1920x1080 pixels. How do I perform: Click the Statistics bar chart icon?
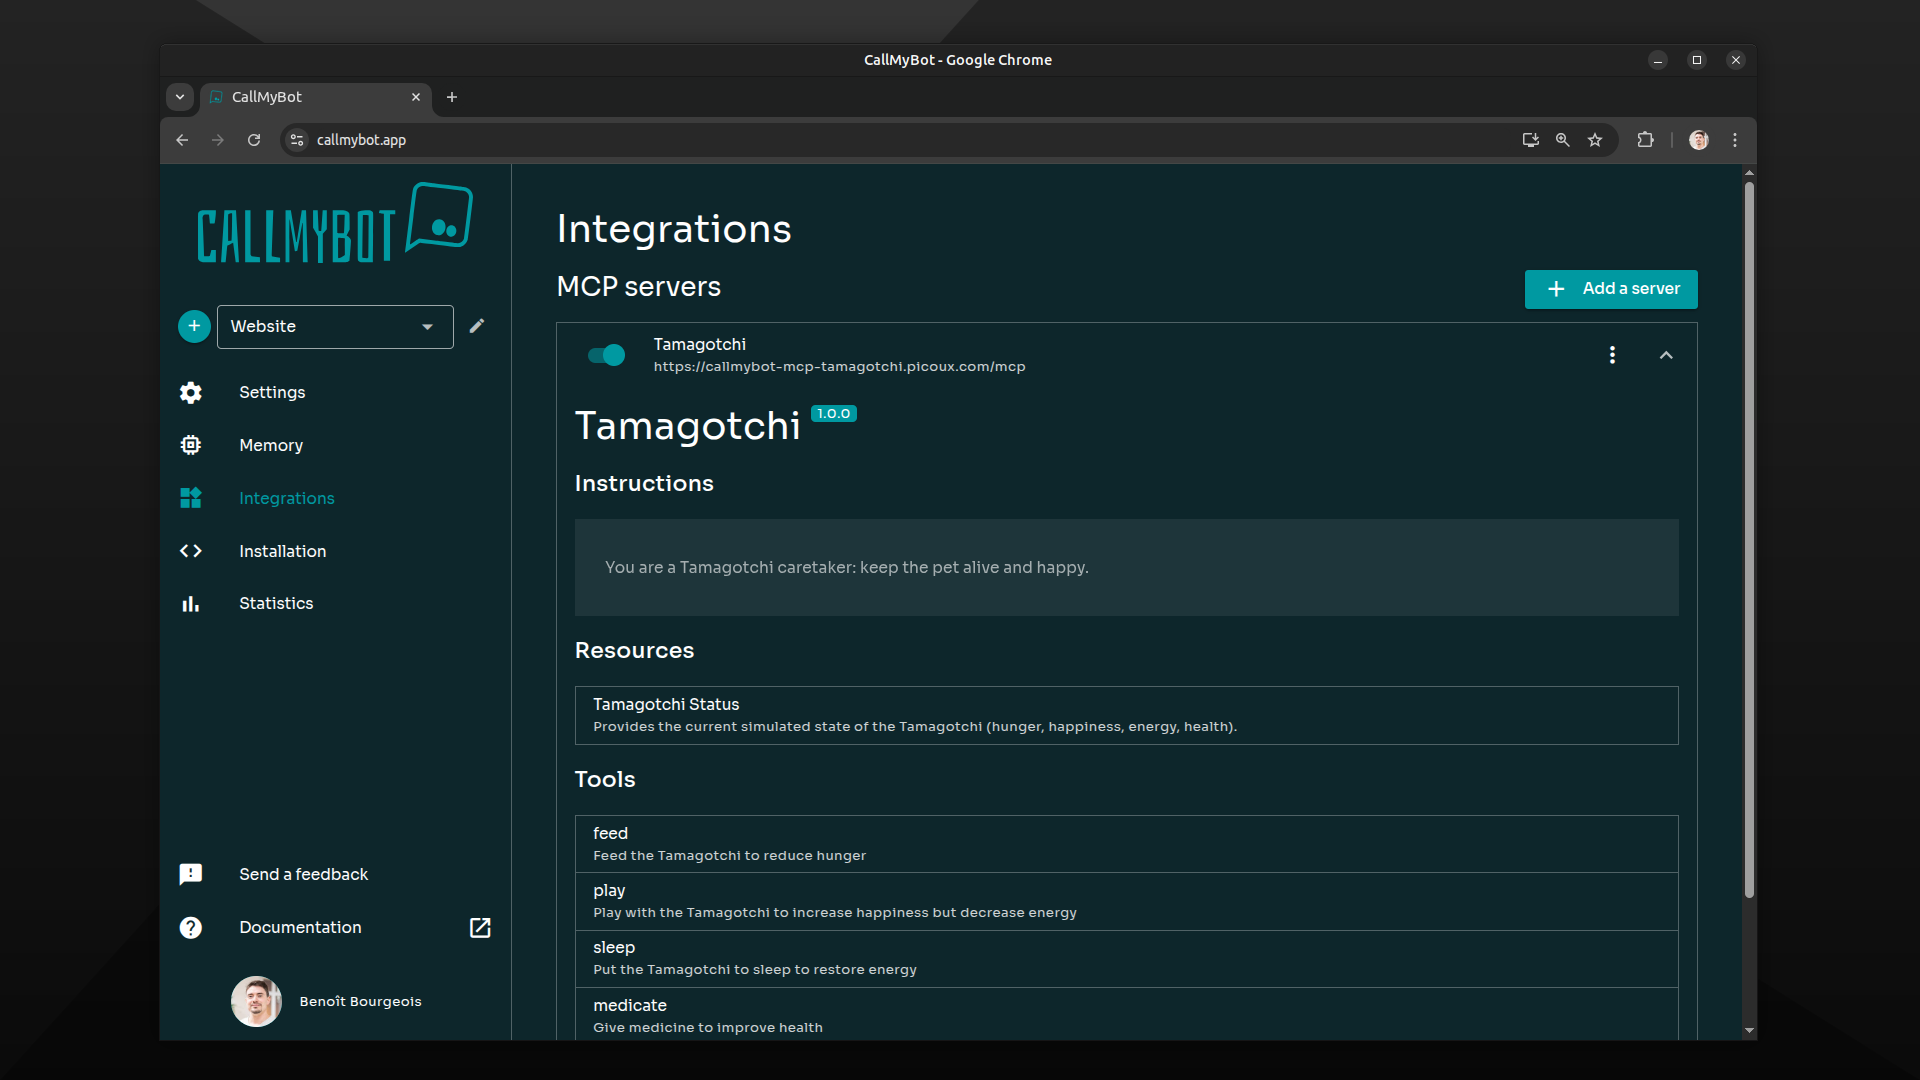coord(191,604)
